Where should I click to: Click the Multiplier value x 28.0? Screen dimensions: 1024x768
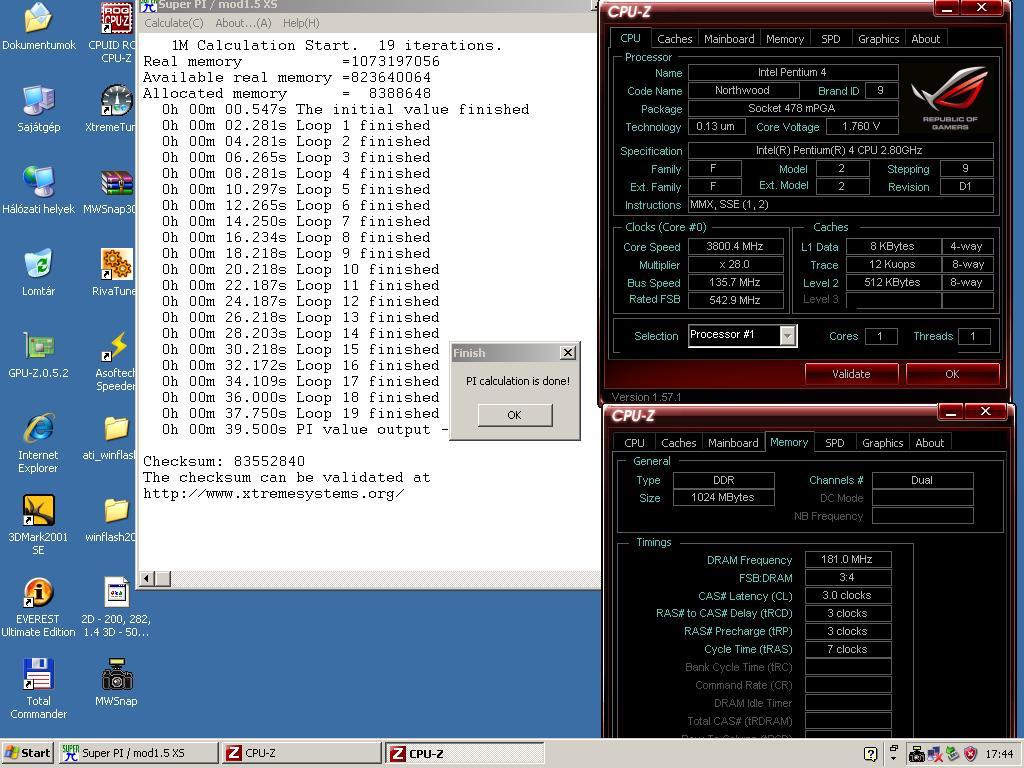735,264
